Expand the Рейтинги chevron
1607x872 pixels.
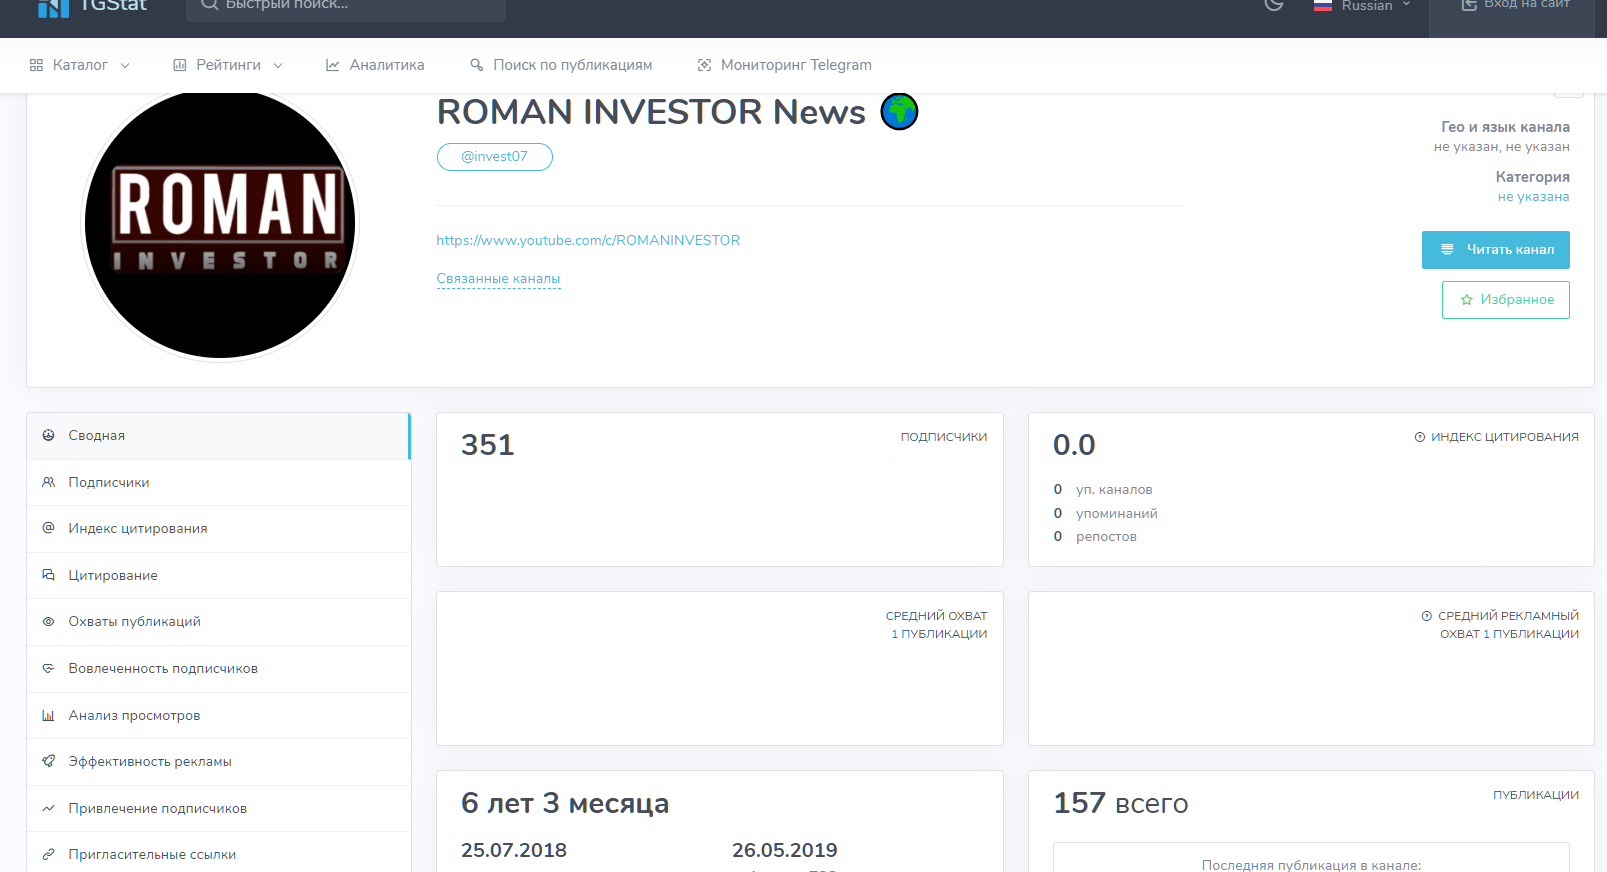click(278, 65)
